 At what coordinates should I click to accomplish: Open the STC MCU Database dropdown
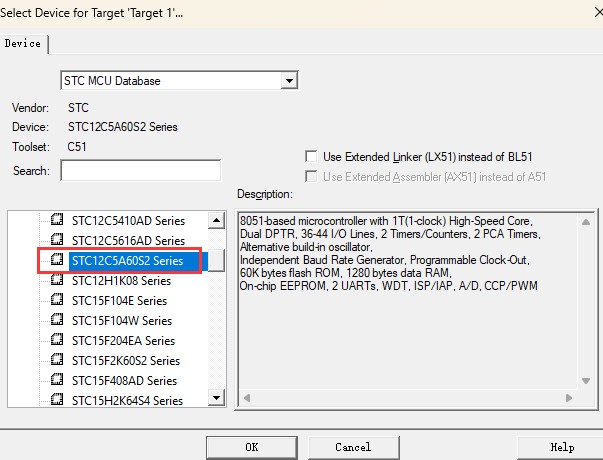point(289,81)
